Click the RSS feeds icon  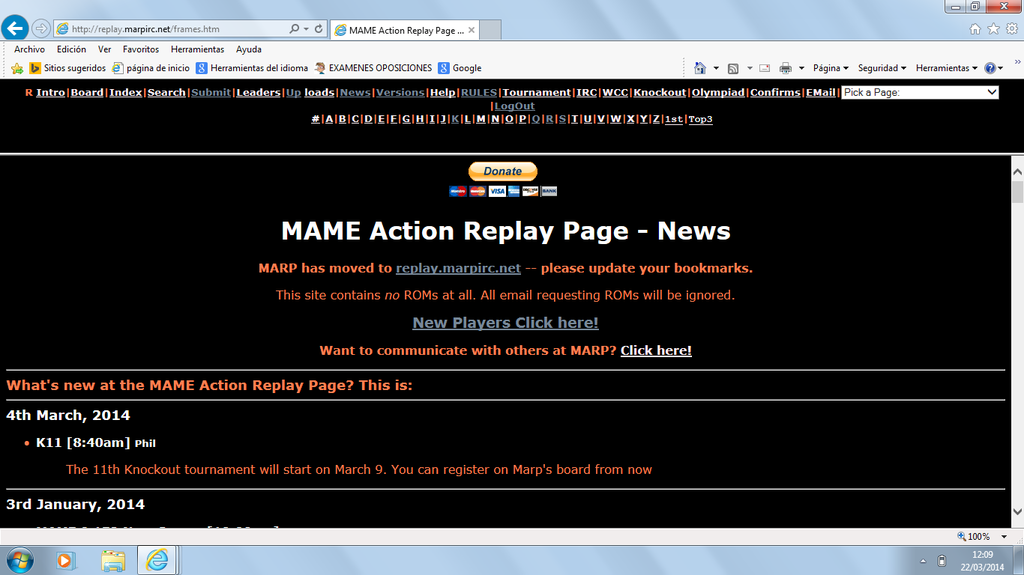[x=733, y=68]
